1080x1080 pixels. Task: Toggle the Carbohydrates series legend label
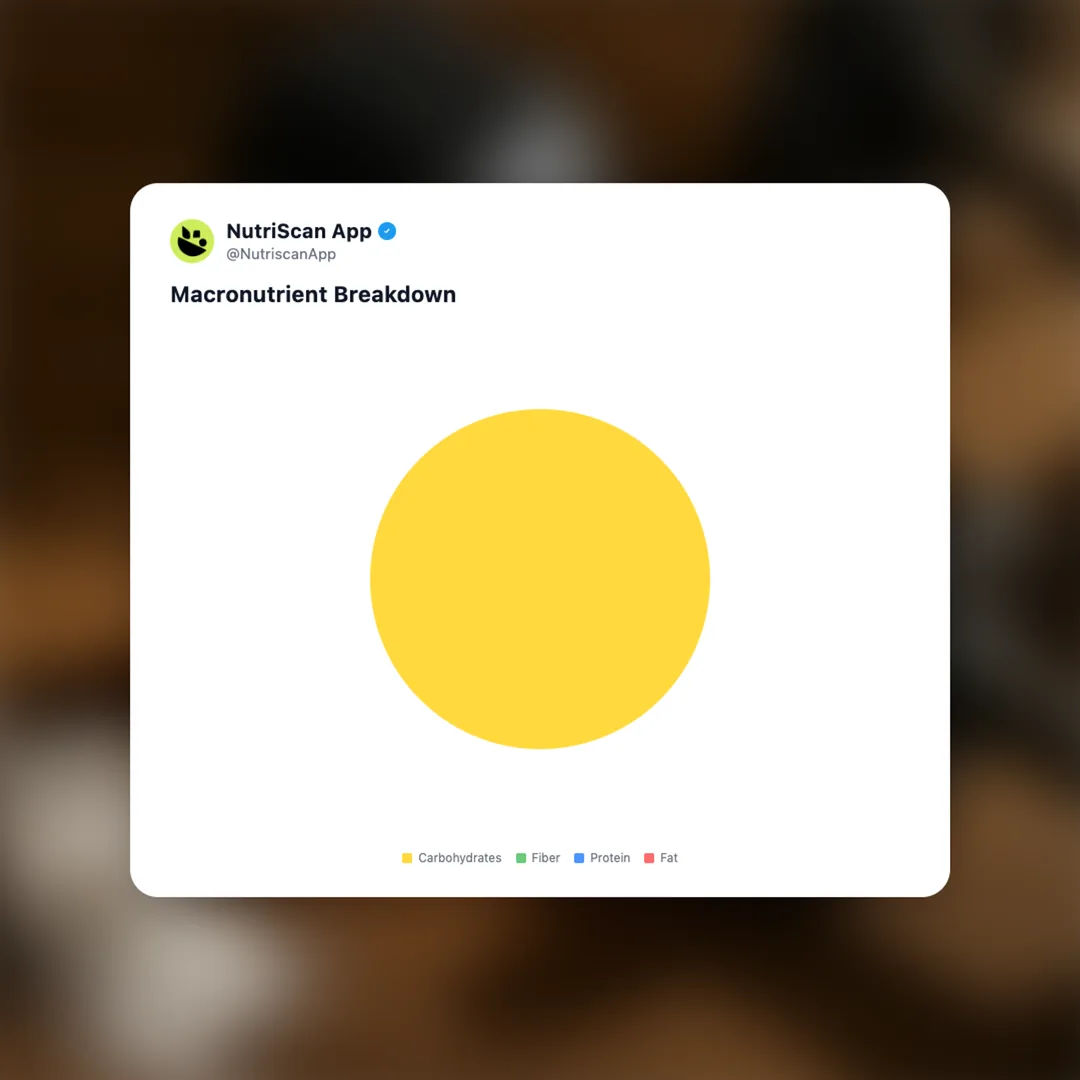(459, 858)
